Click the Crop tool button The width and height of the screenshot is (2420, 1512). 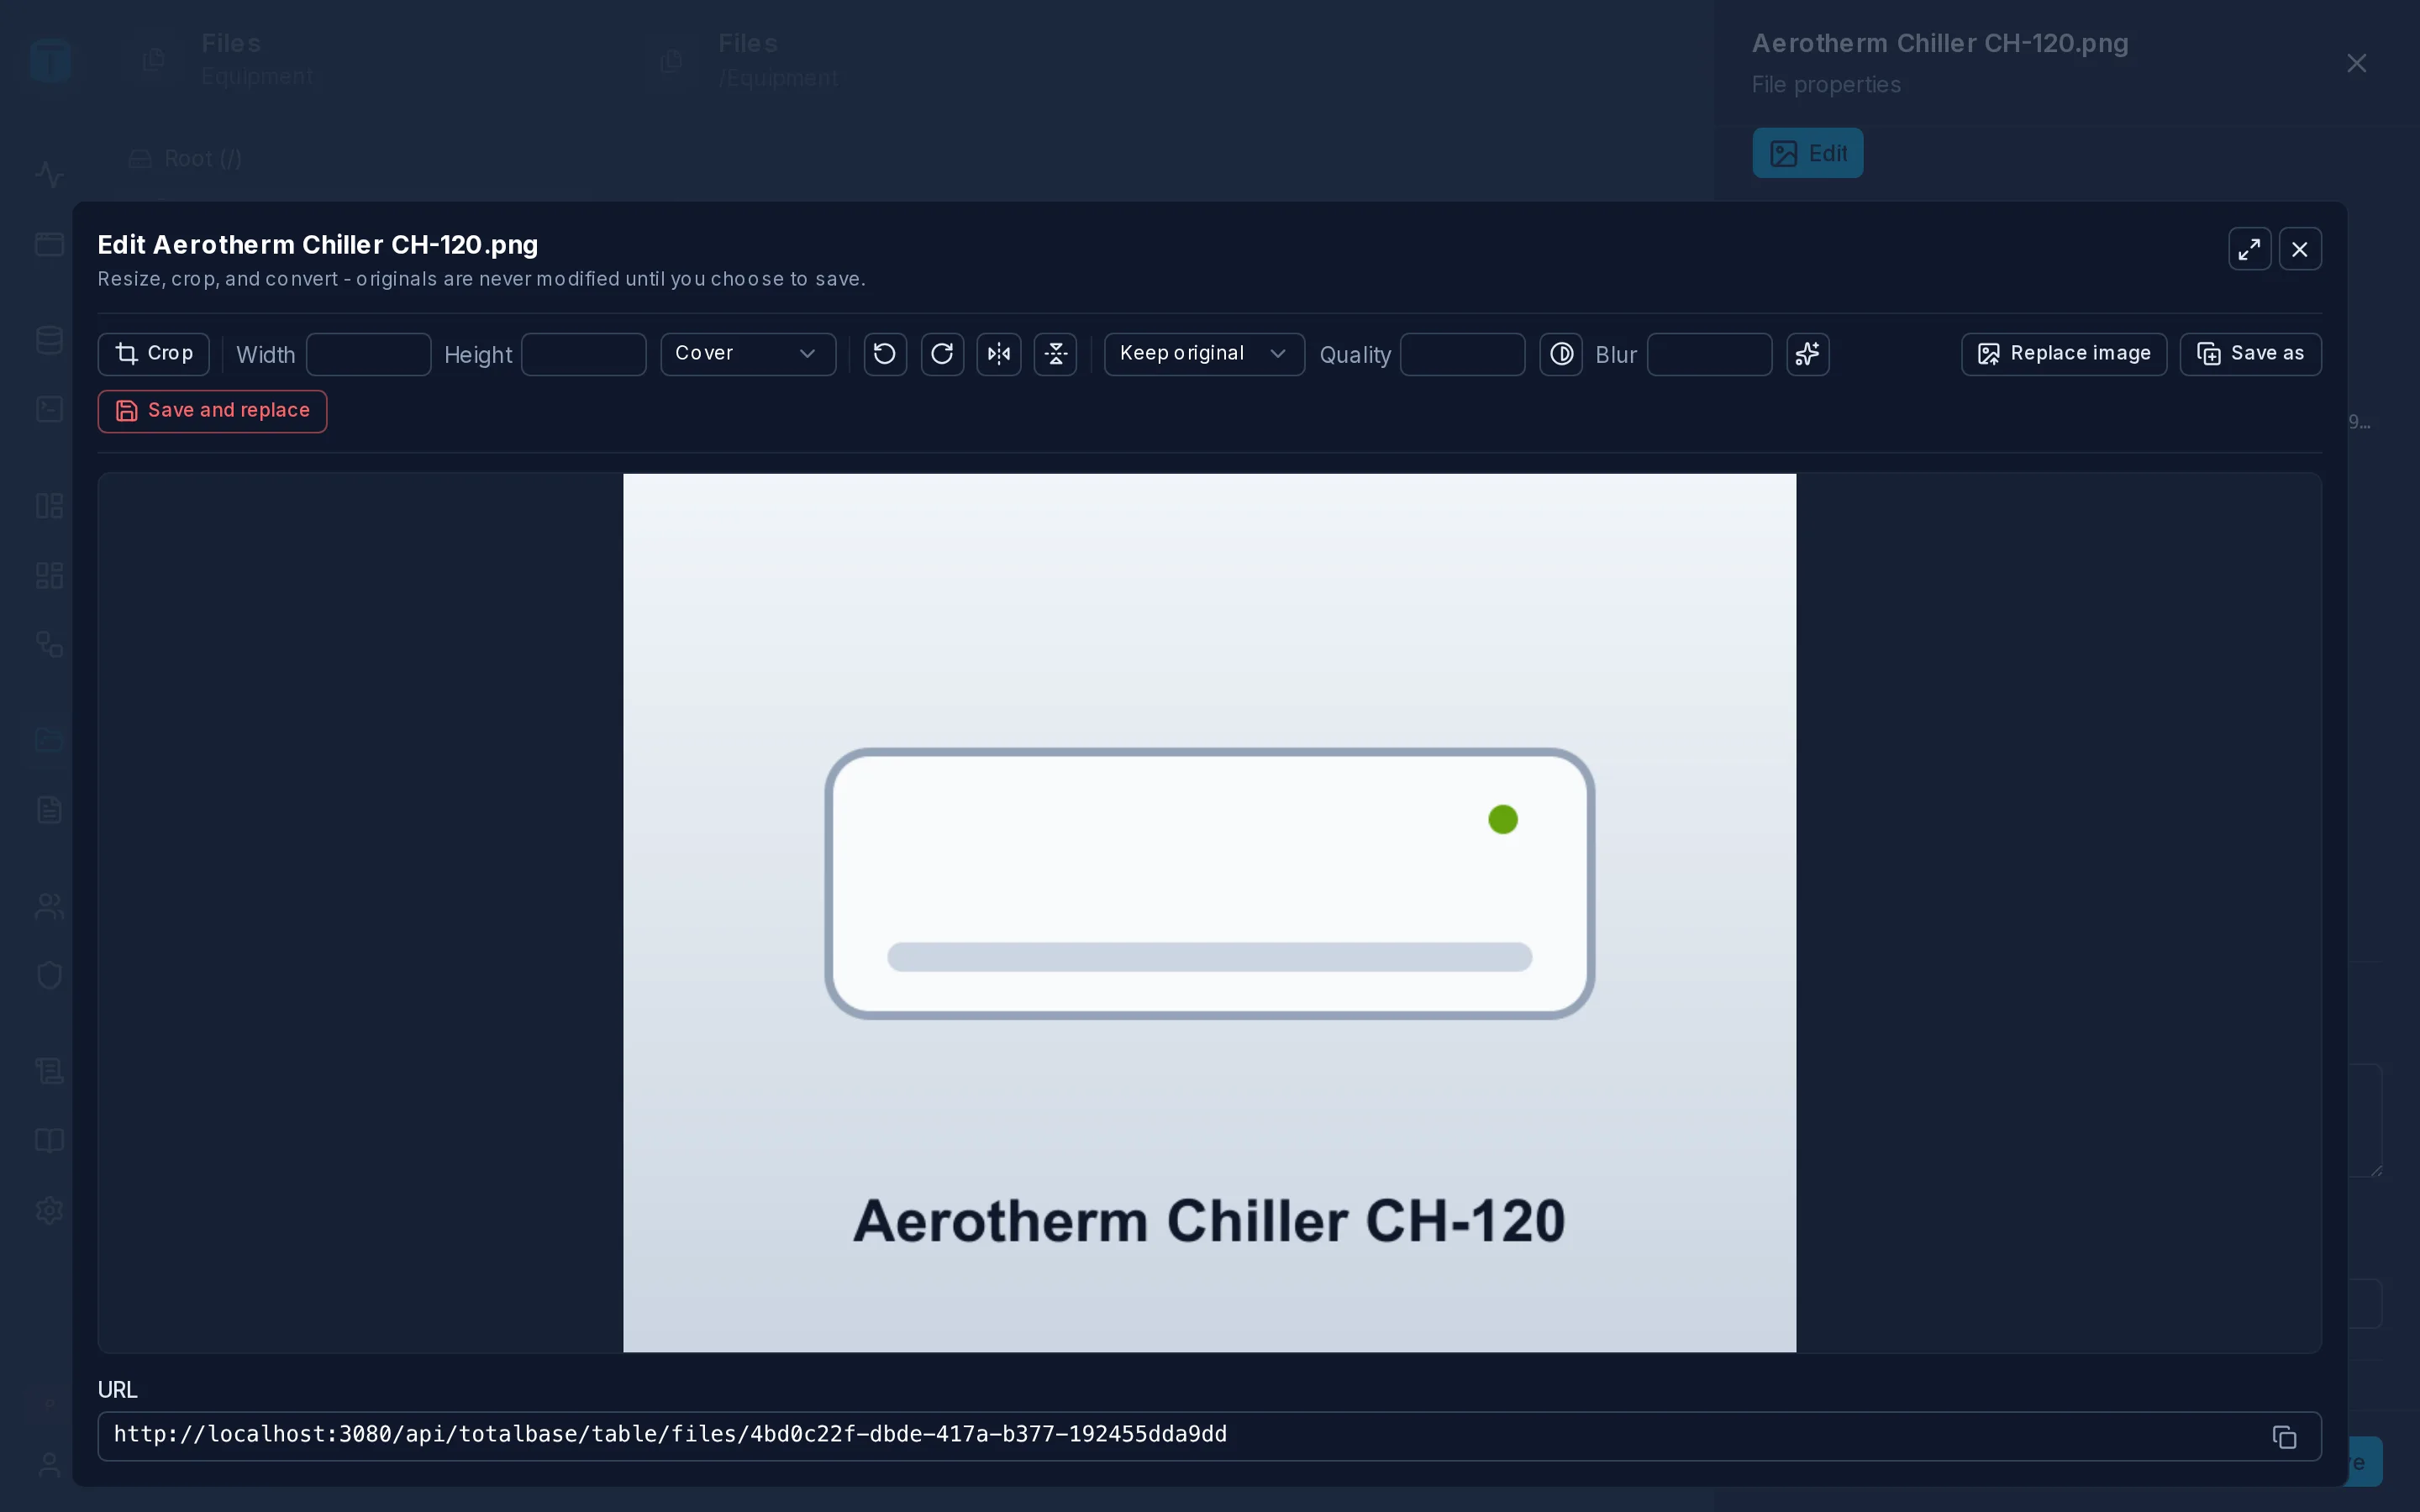(x=154, y=354)
